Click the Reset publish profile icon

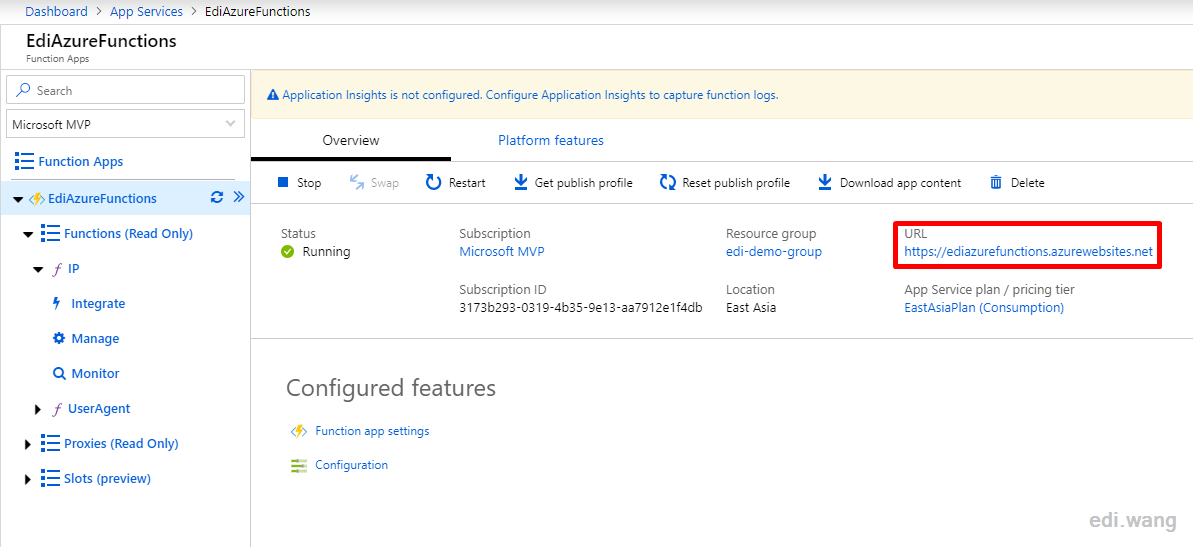pyautogui.click(x=668, y=183)
